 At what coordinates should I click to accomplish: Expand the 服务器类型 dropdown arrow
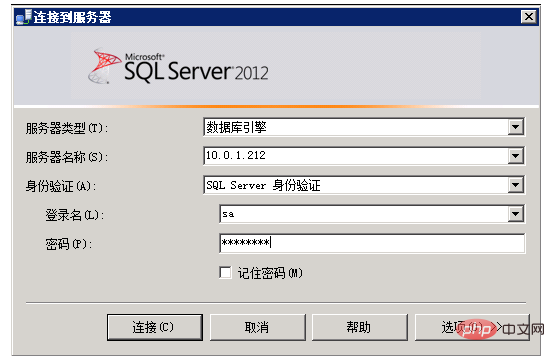point(516,127)
